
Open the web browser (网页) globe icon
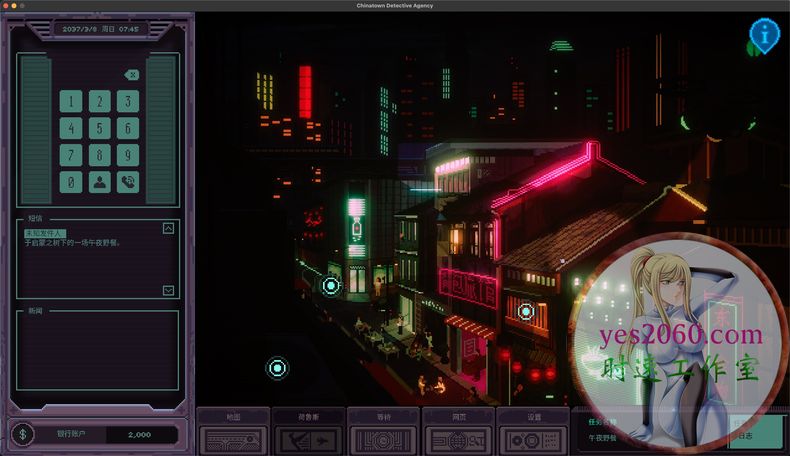(458, 438)
